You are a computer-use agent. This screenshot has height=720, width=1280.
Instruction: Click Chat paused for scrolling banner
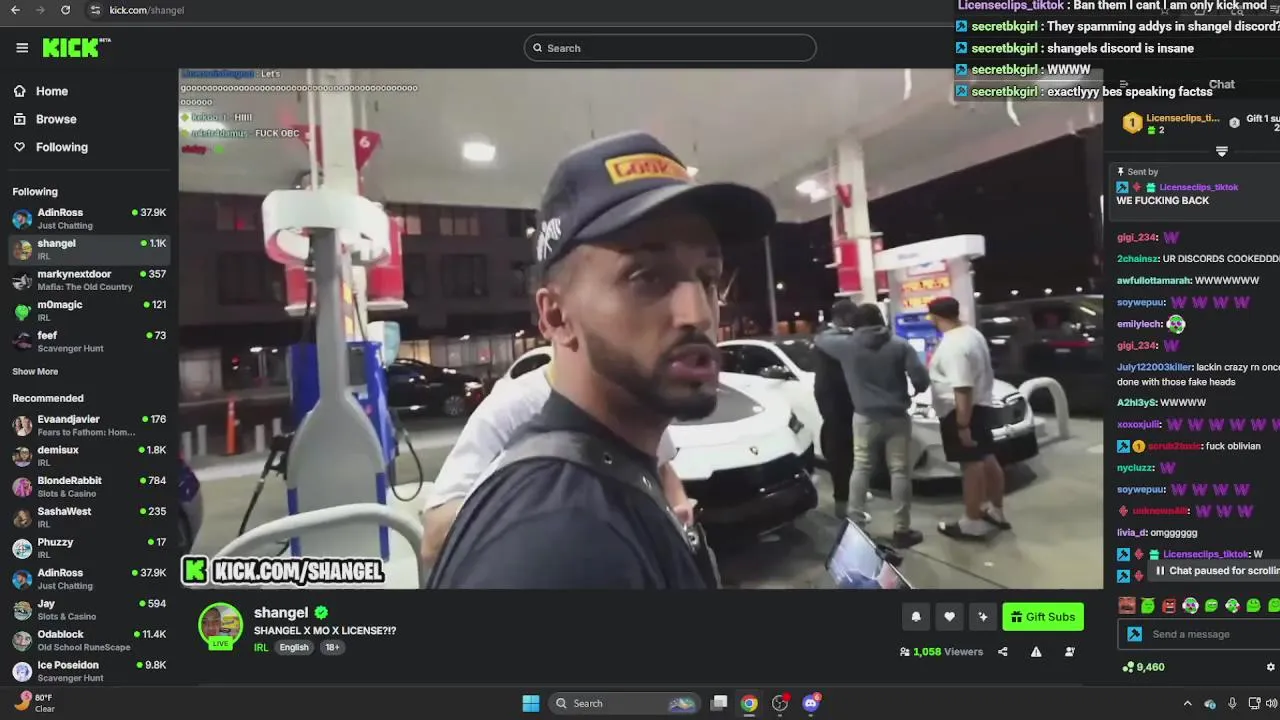pyautogui.click(x=1216, y=571)
